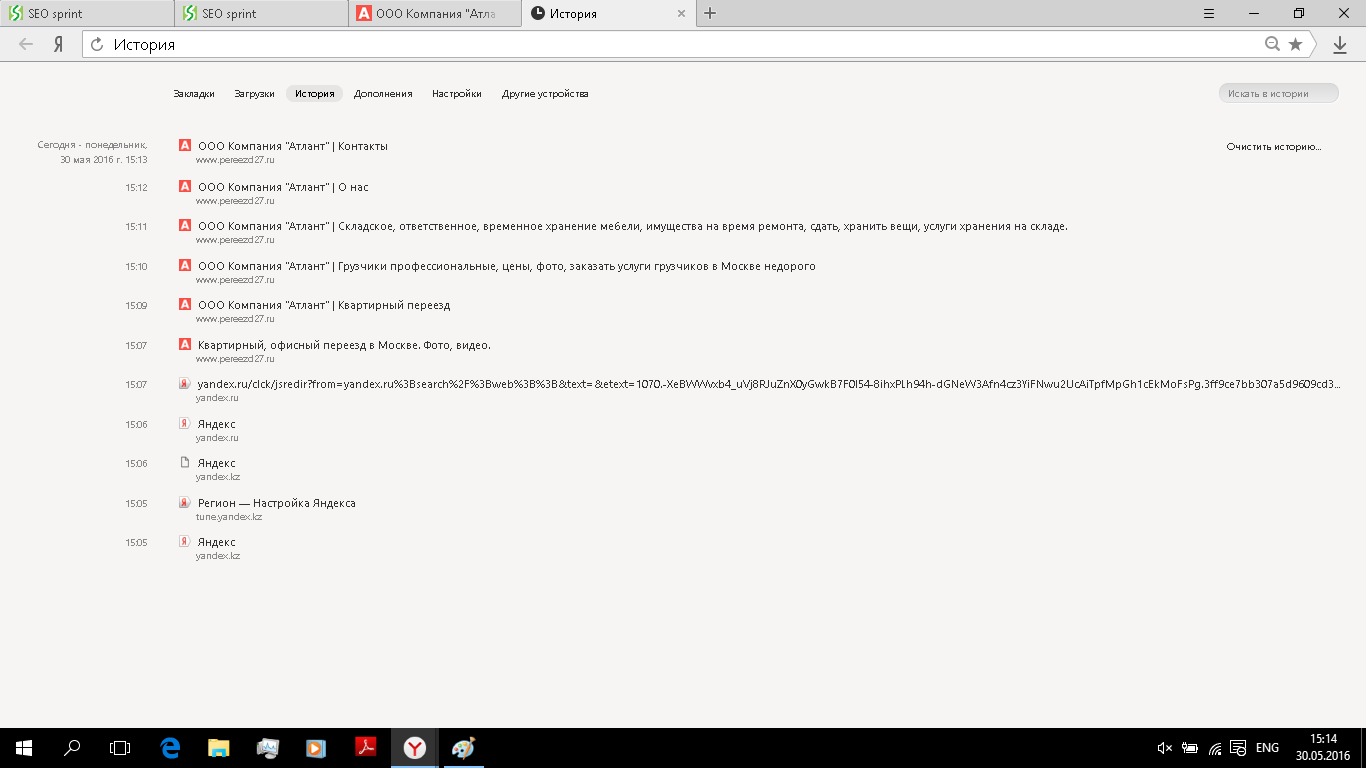
Task: Open Adobe Reader from the taskbar
Action: pyautogui.click(x=365, y=748)
